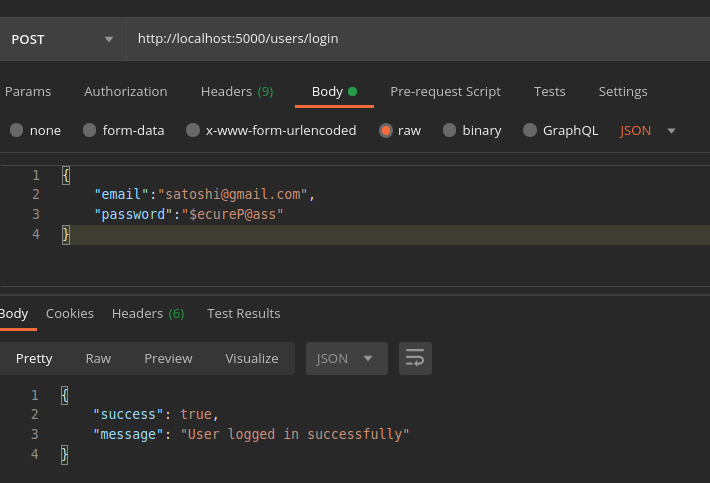Viewport: 710px width, 483px height.
Task: View the Test Results tab
Action: pos(243,313)
